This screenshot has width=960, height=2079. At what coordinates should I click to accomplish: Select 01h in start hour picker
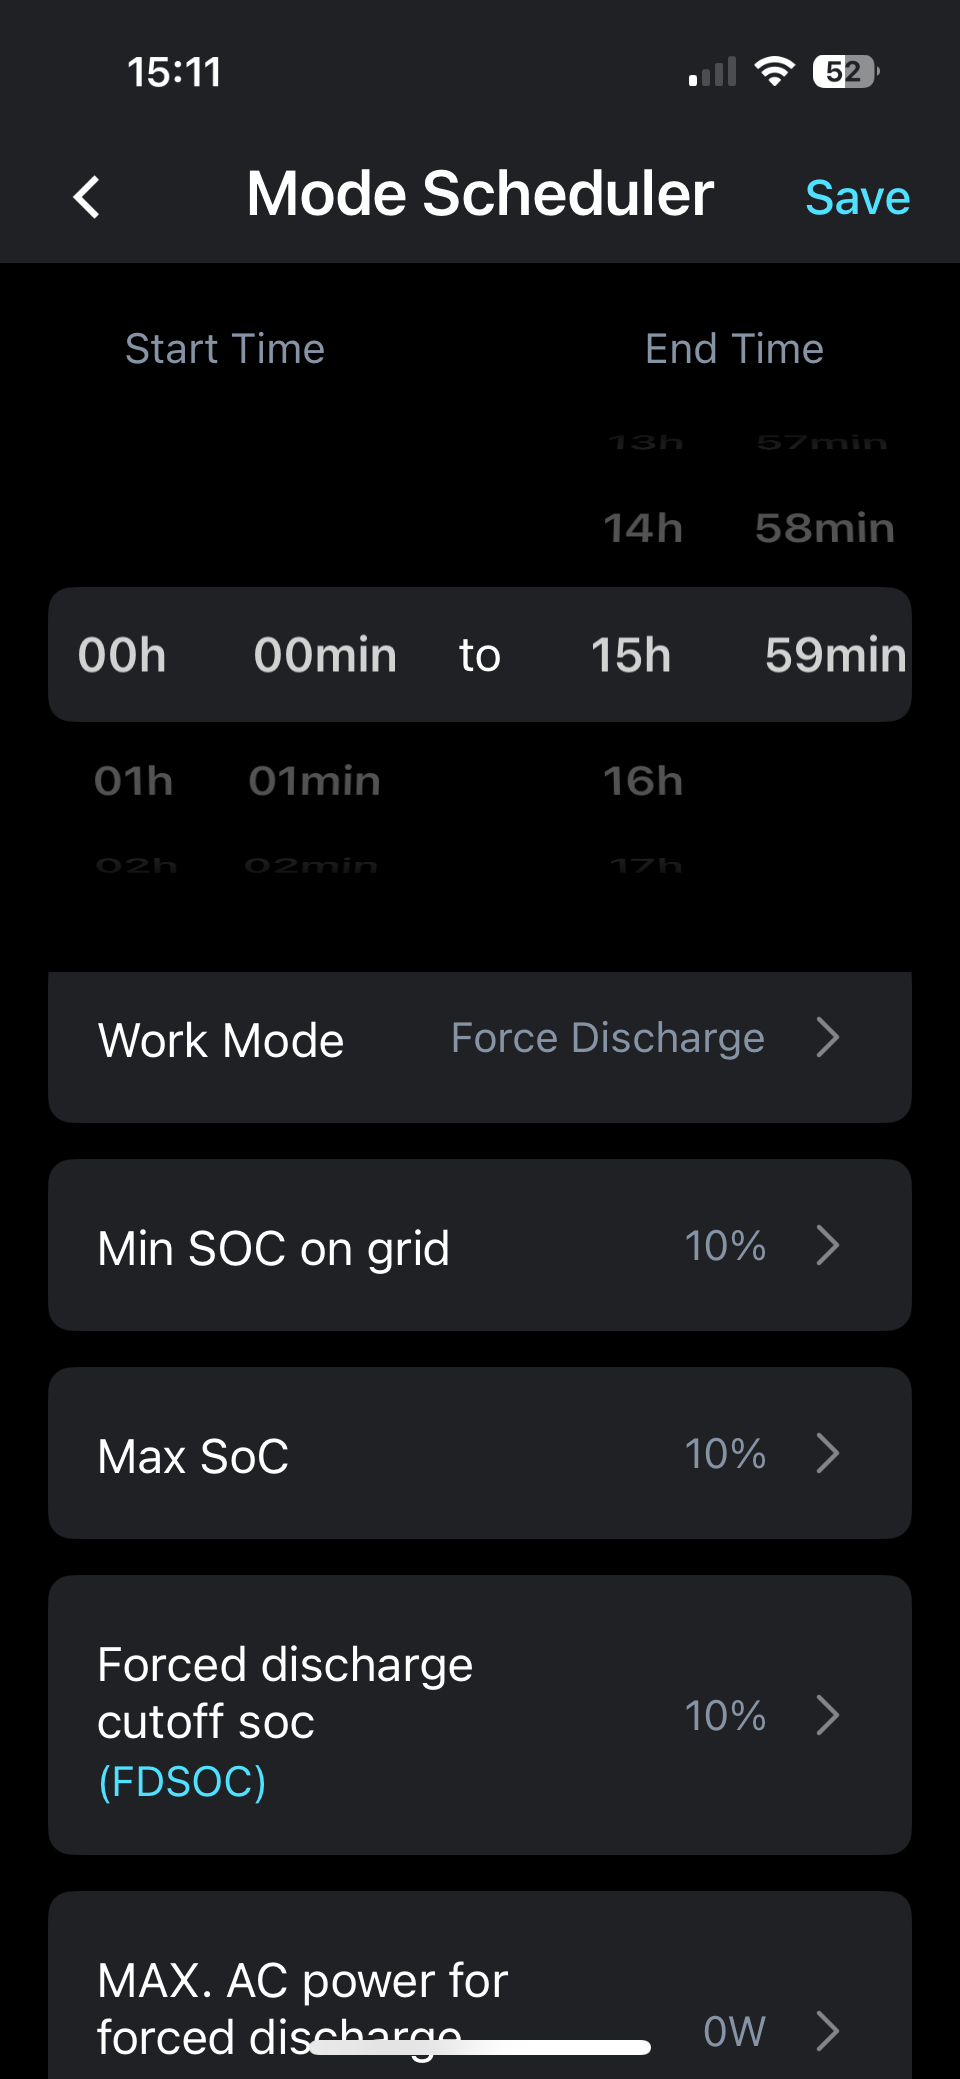click(133, 781)
